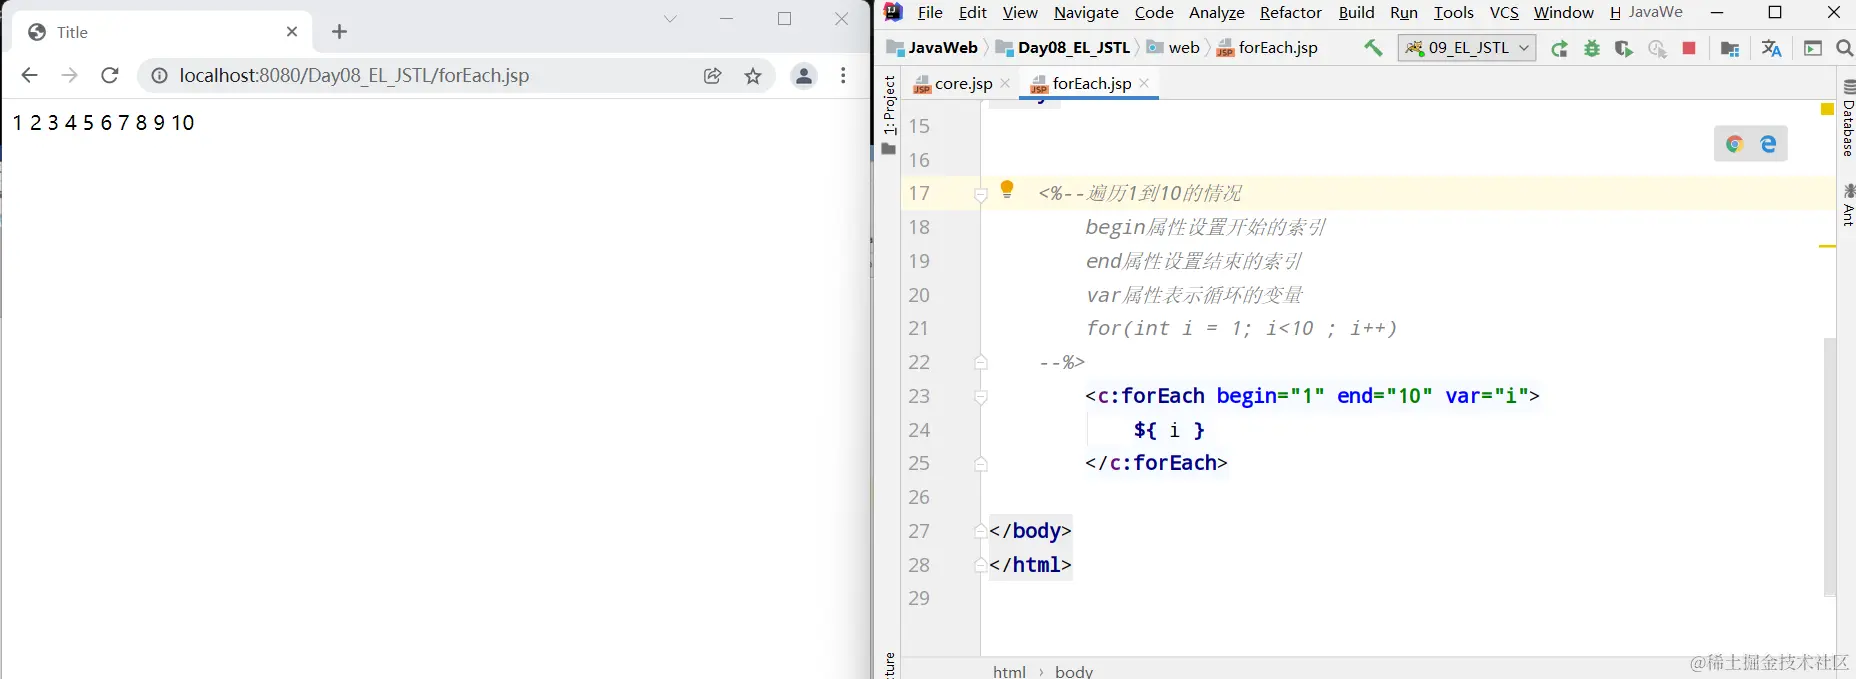The image size is (1856, 679).
Task: Open the VCS menu
Action: pyautogui.click(x=1504, y=12)
